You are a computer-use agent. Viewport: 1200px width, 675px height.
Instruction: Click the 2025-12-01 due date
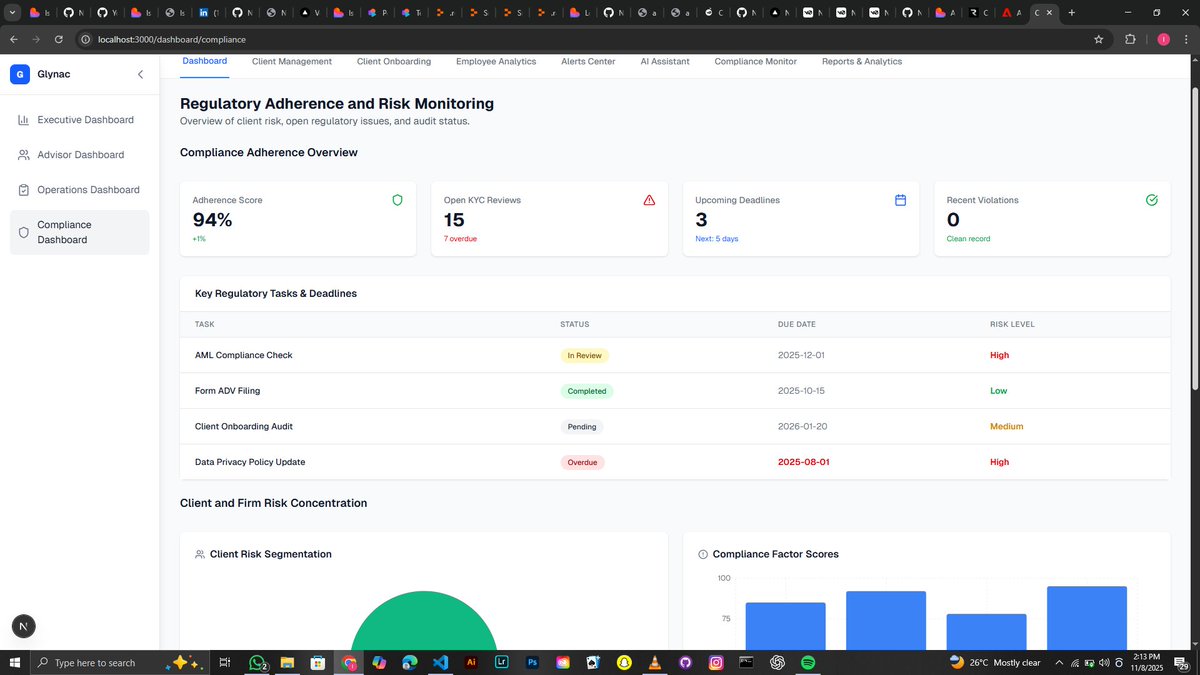pyautogui.click(x=802, y=355)
